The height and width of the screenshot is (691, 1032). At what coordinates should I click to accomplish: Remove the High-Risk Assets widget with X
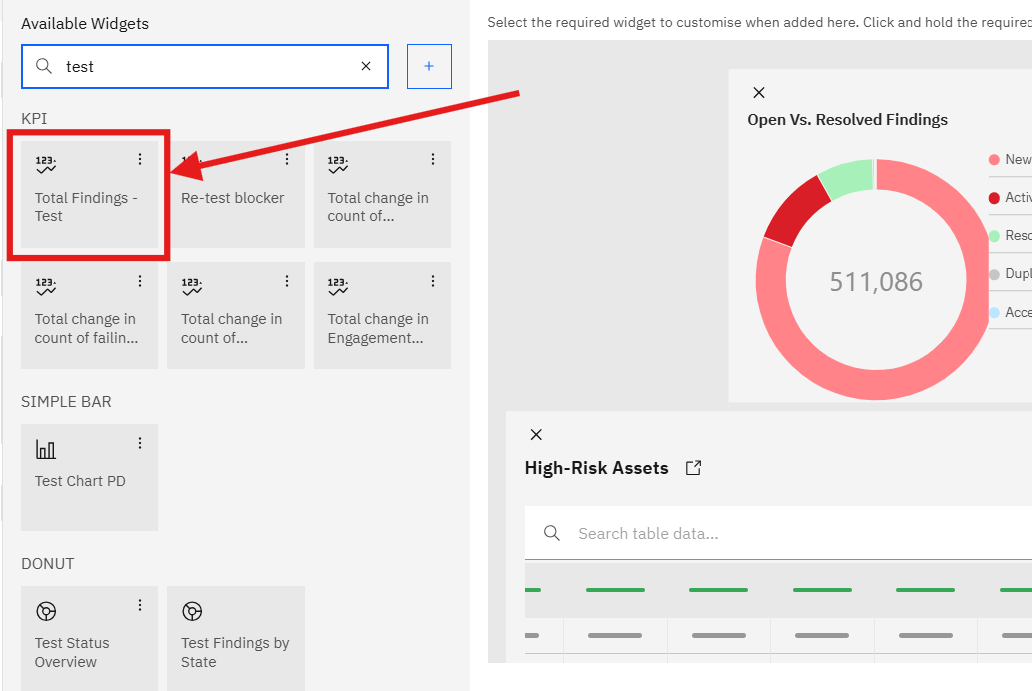(536, 434)
